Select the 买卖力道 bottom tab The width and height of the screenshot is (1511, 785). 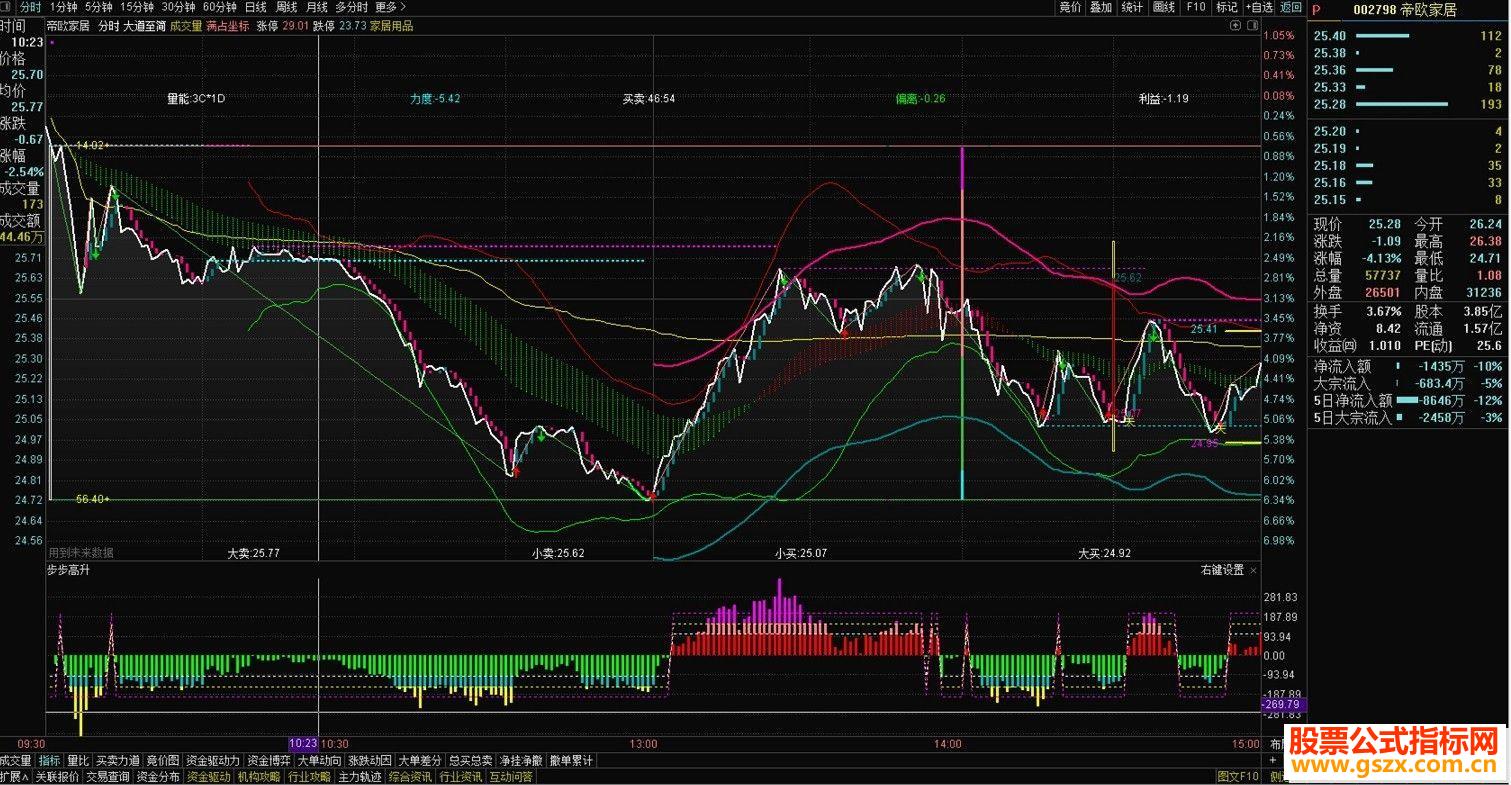(x=118, y=760)
